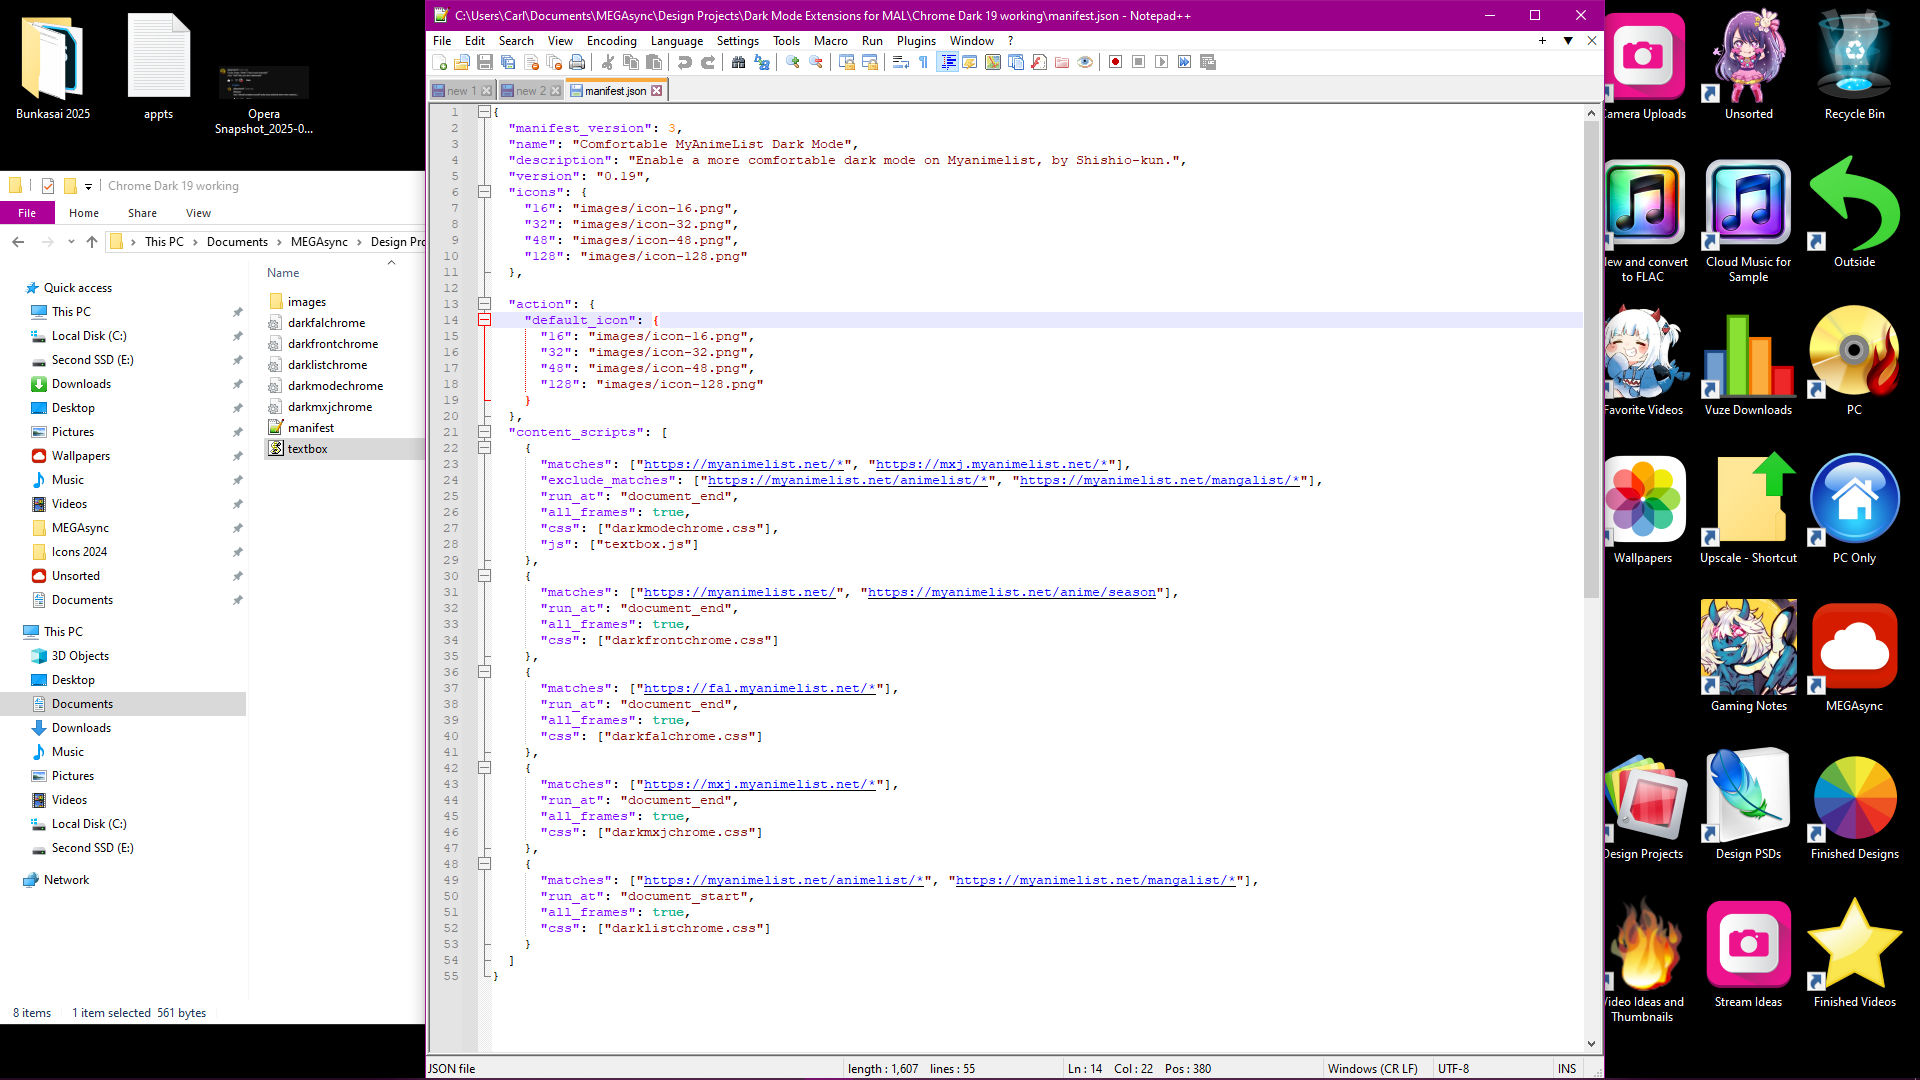Toggle Word wrap toolbar button
This screenshot has height=1080, width=1920.
900,62
